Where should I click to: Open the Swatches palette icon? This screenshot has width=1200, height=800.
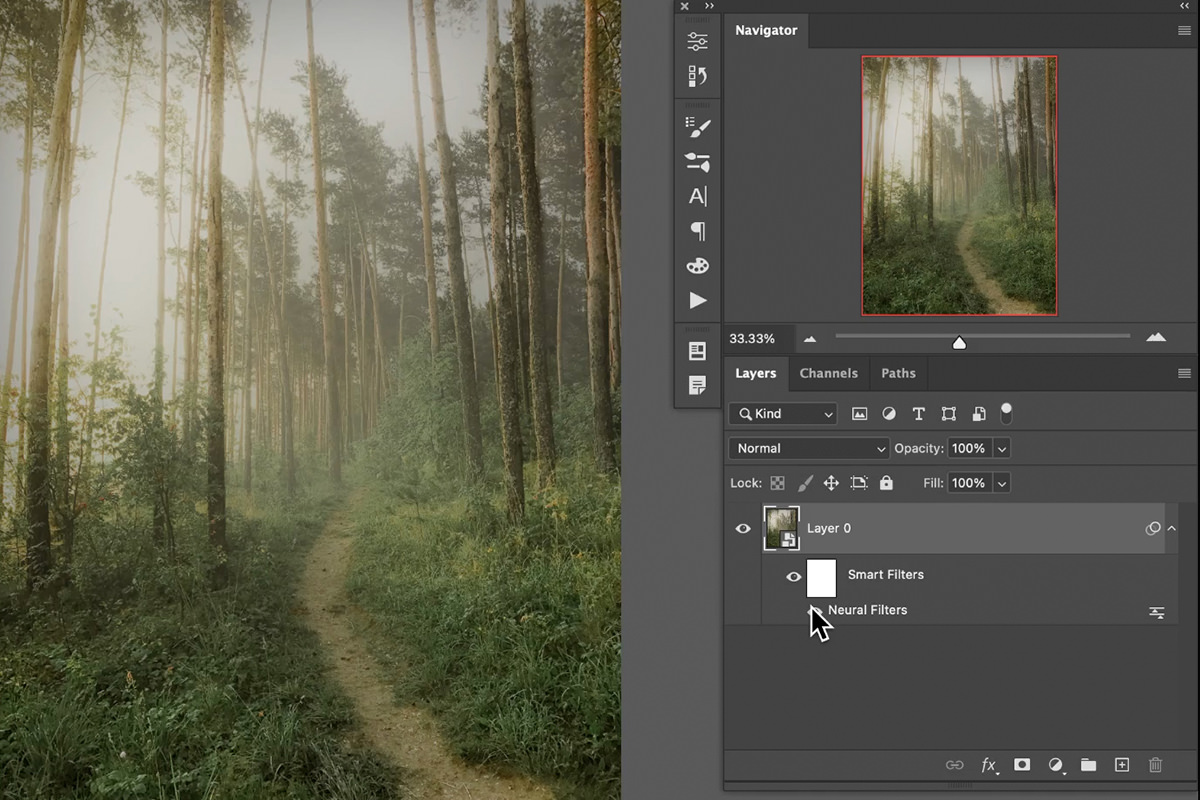click(698, 266)
